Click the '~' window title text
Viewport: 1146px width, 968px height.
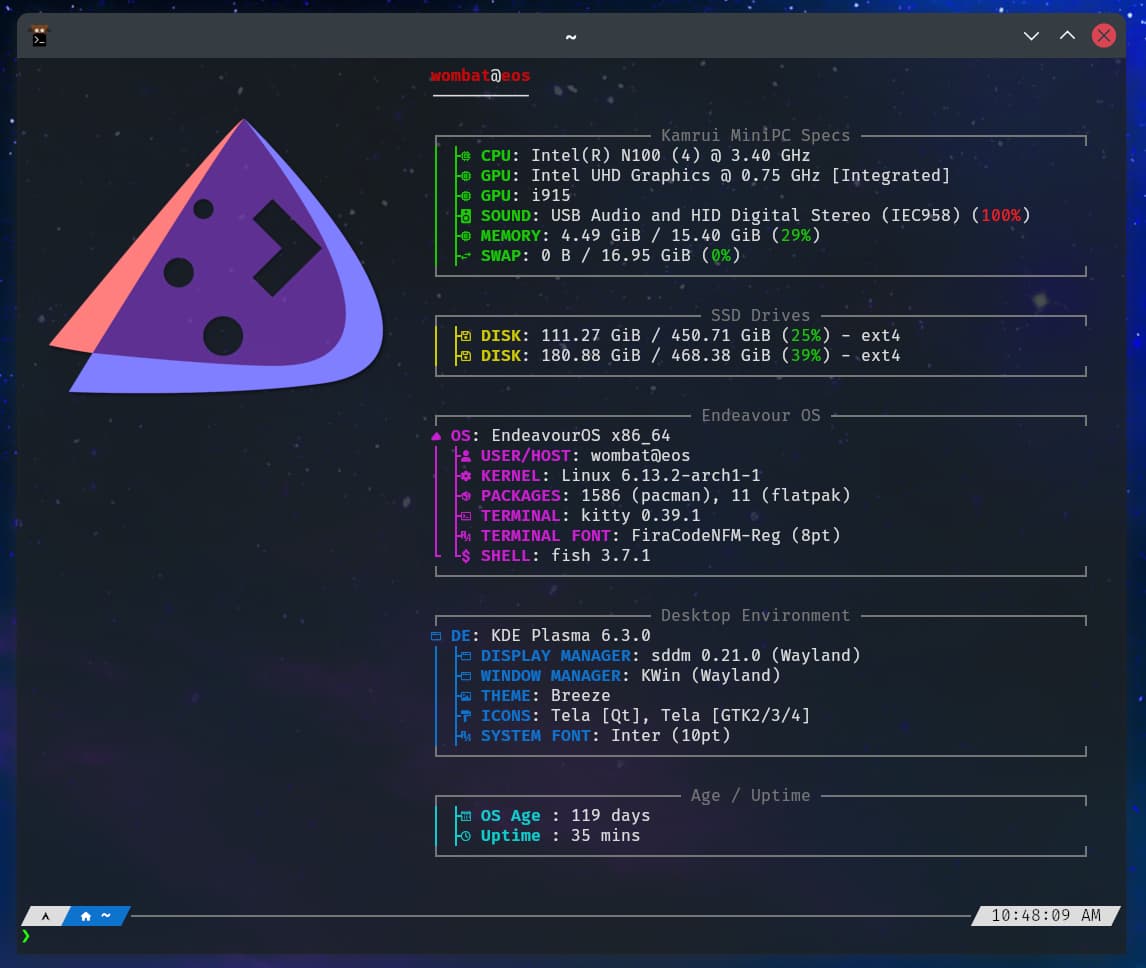click(x=571, y=37)
